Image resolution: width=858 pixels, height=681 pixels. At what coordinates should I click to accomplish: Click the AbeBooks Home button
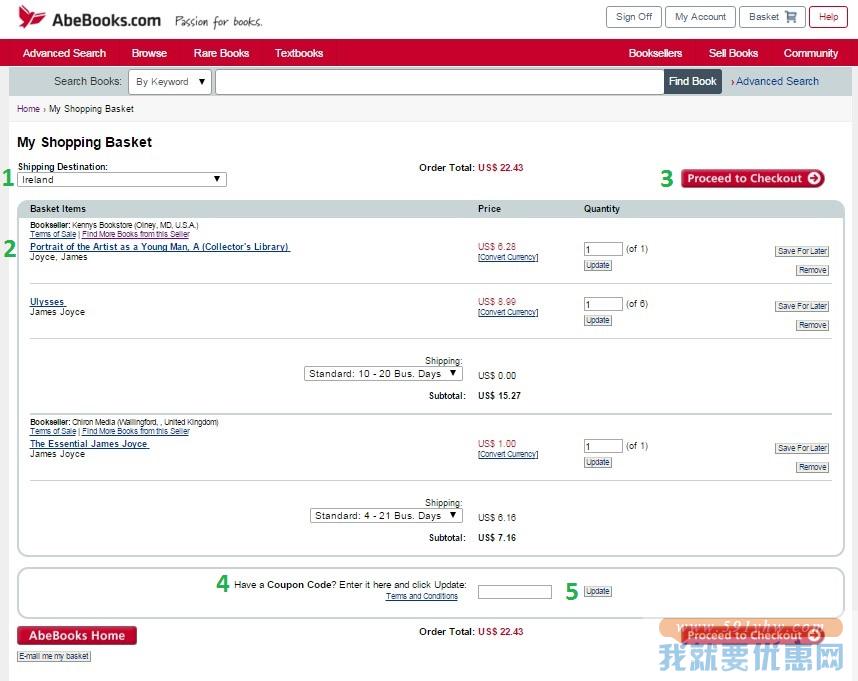77,635
